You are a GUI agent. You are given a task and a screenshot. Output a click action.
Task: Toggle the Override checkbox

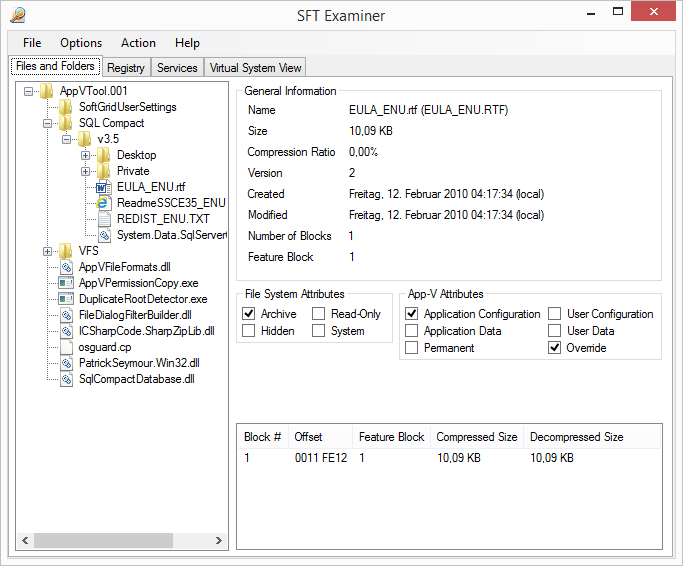click(555, 348)
